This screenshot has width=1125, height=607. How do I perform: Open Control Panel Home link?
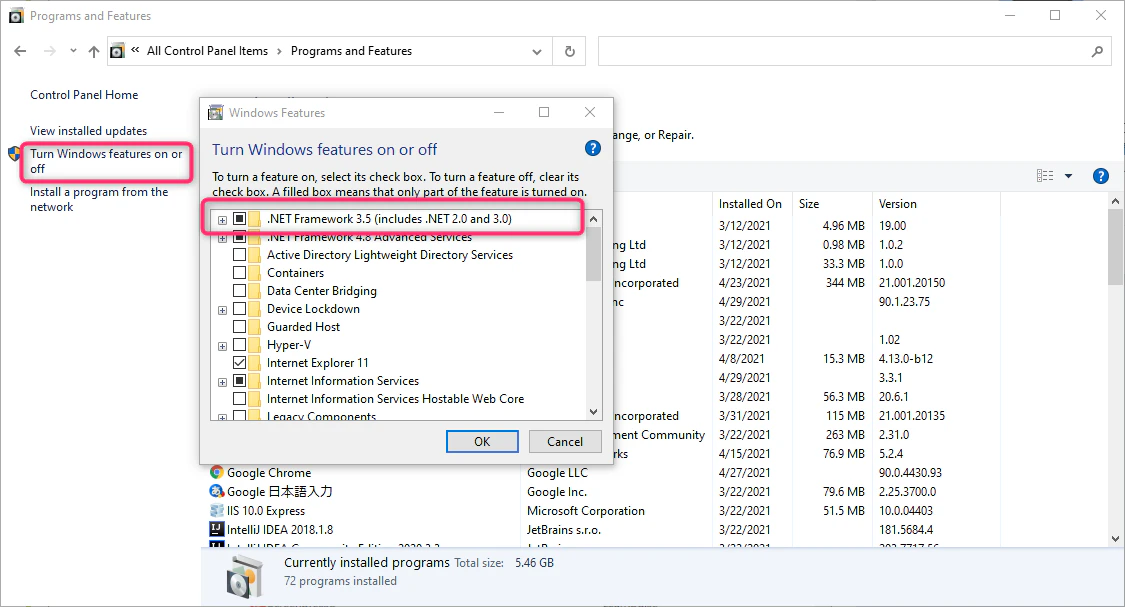point(84,95)
